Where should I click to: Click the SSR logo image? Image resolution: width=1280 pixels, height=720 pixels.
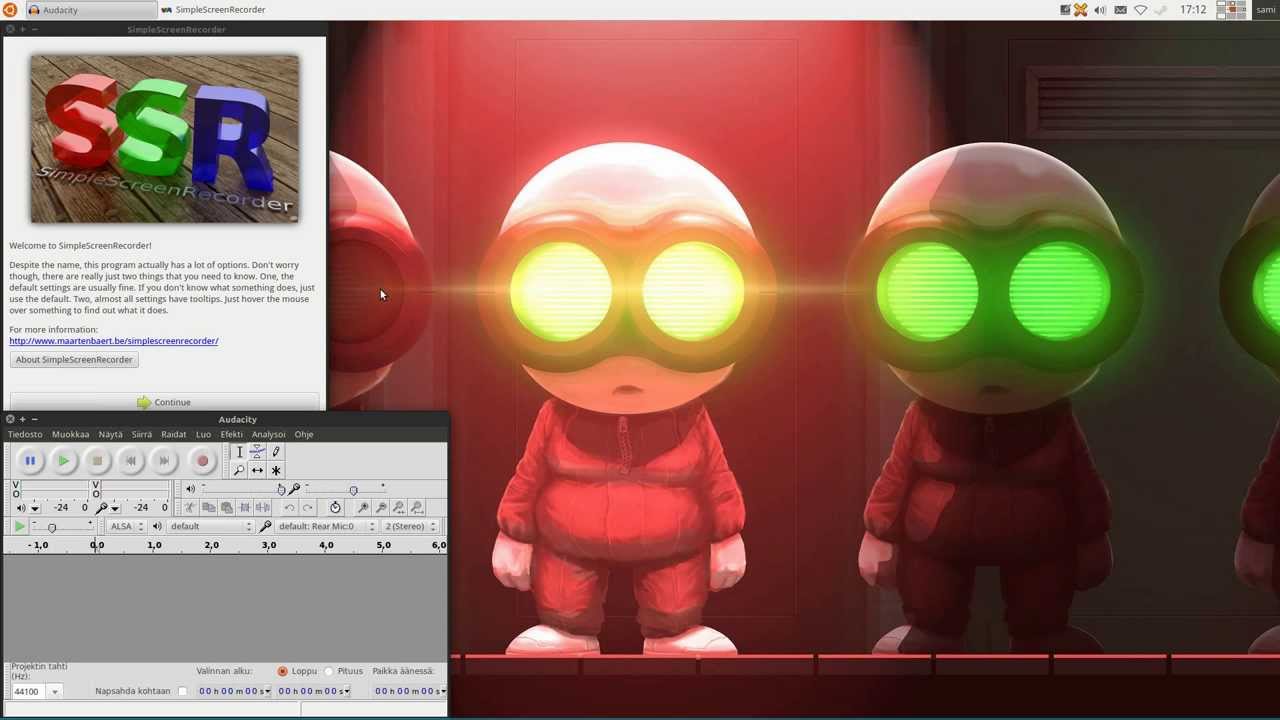pos(164,139)
